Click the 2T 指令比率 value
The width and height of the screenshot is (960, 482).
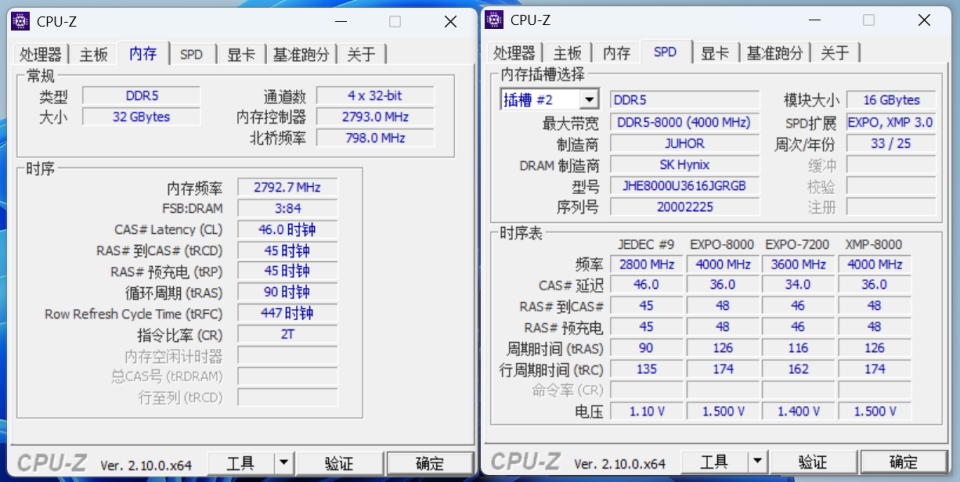click(x=287, y=334)
